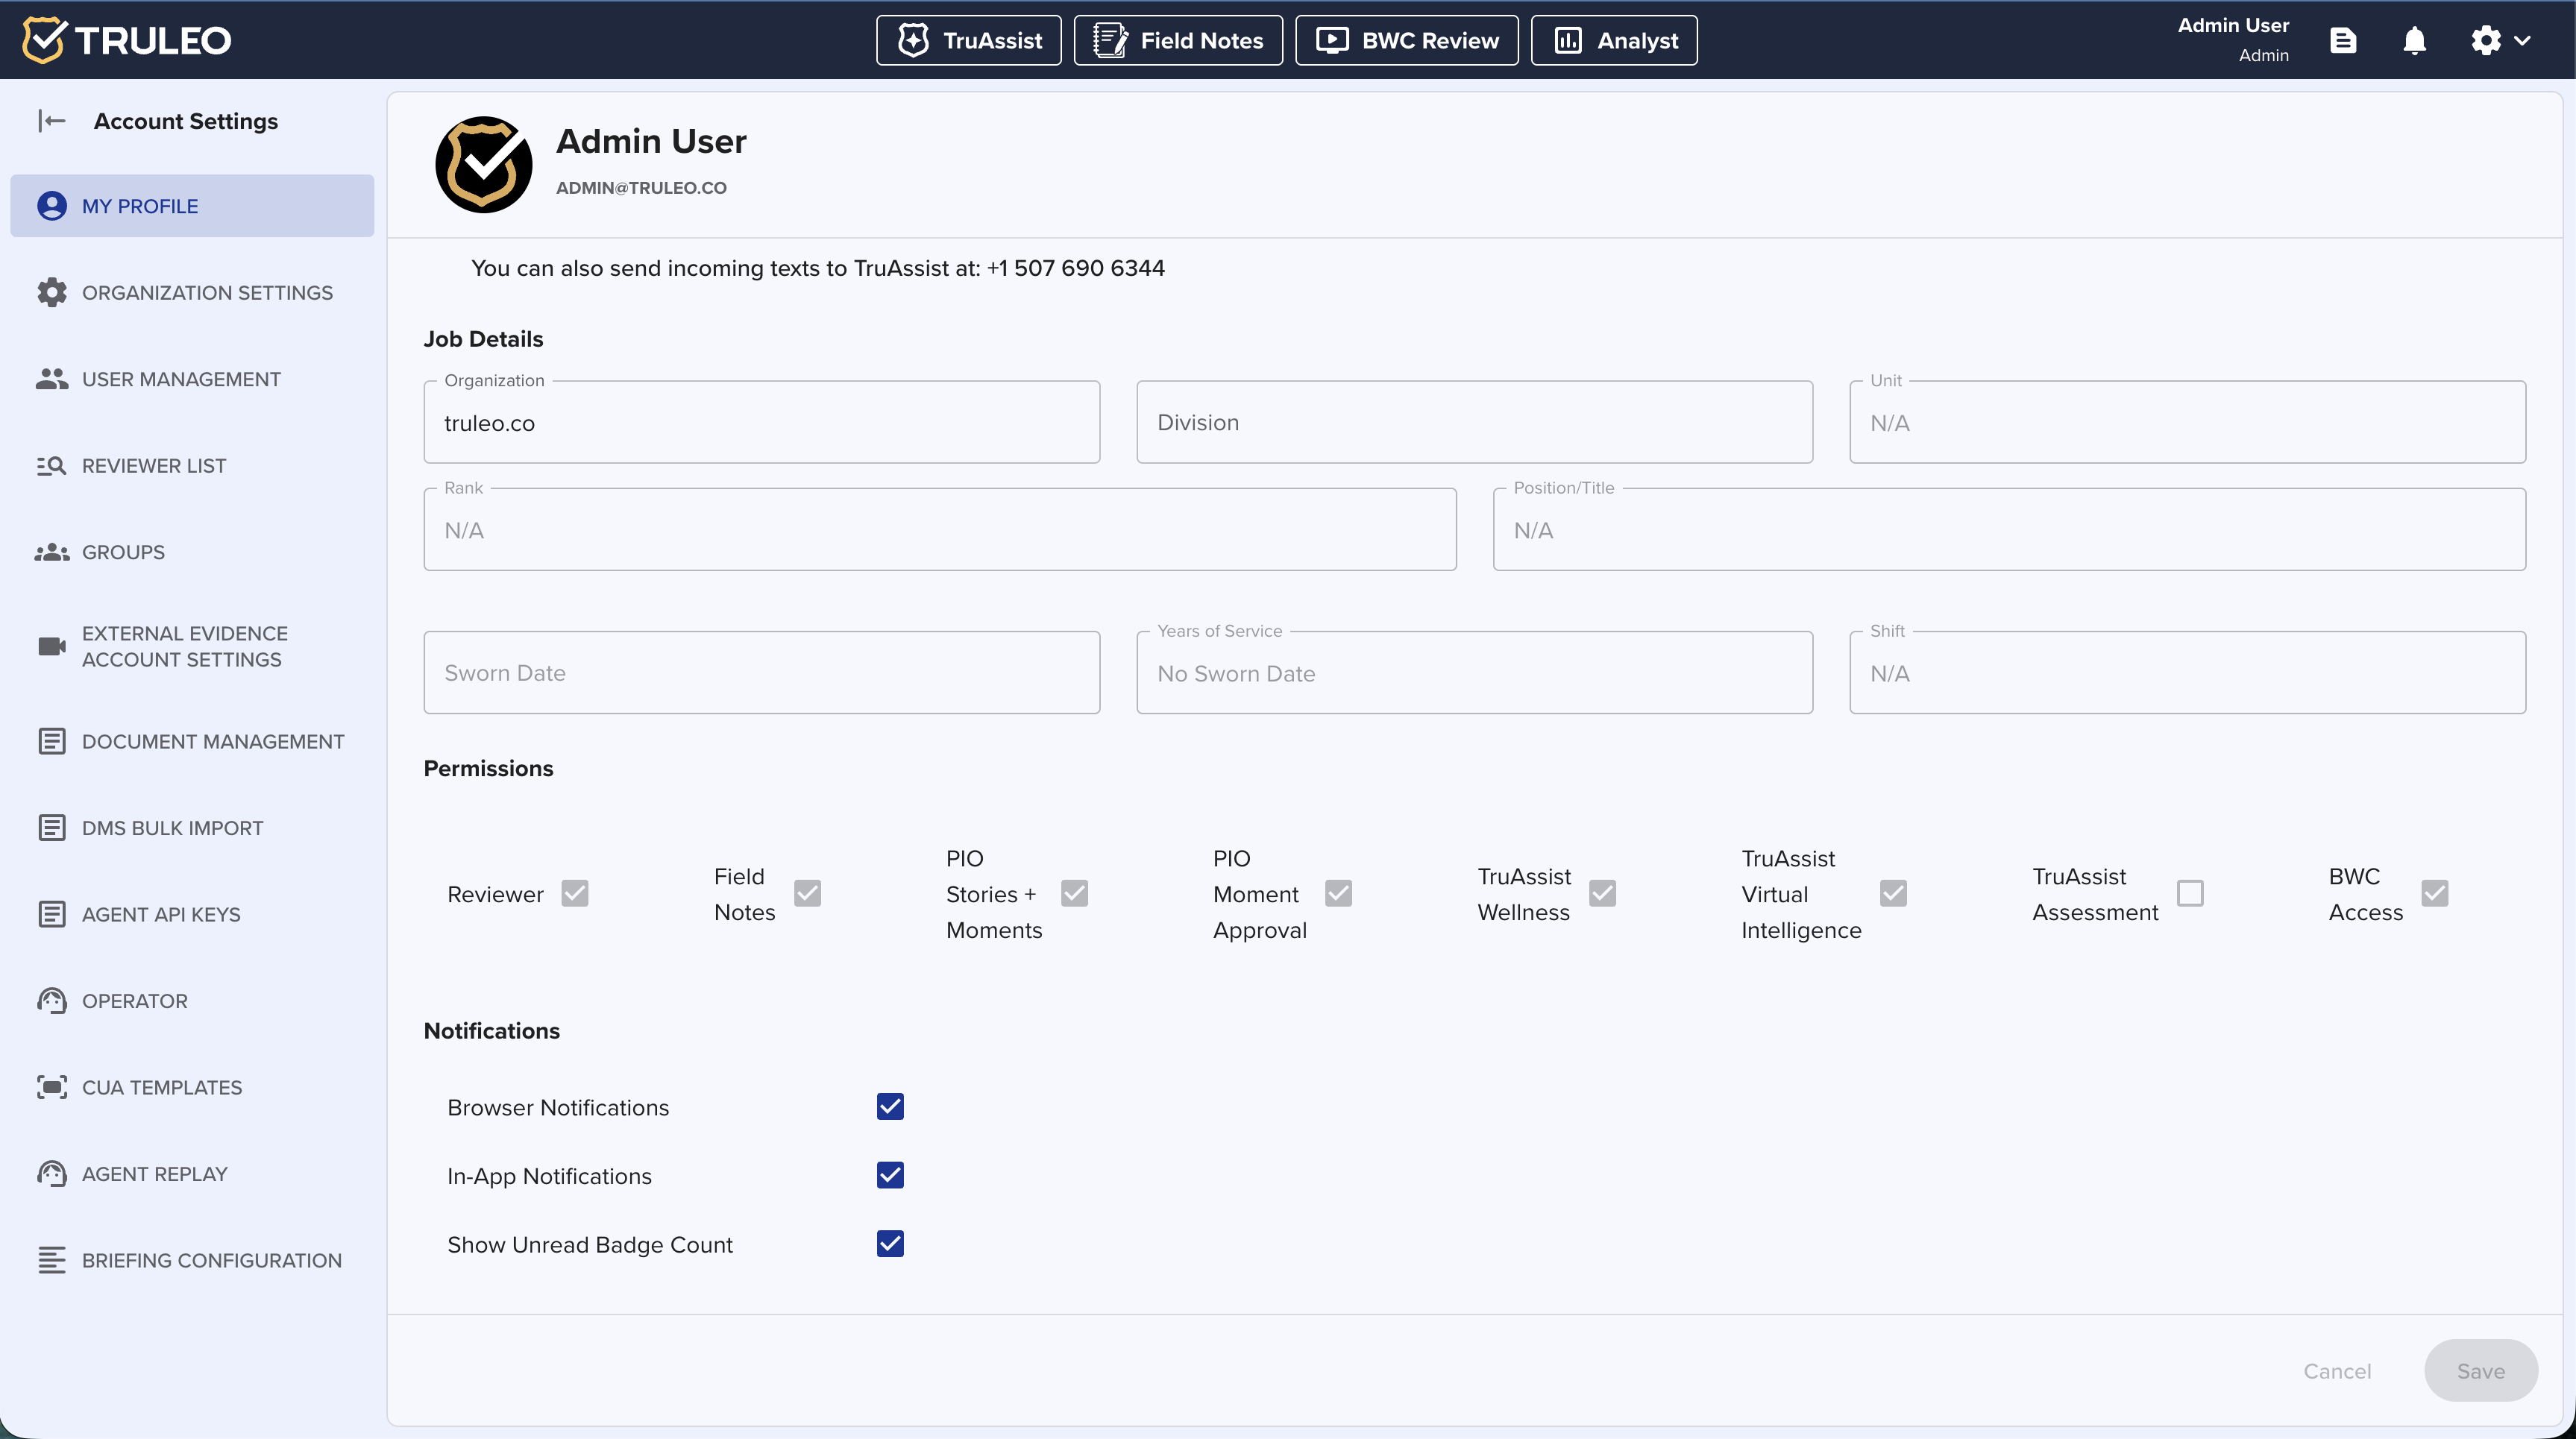
Task: Toggle PIO Moment Approval checkbox
Action: click(x=1339, y=893)
